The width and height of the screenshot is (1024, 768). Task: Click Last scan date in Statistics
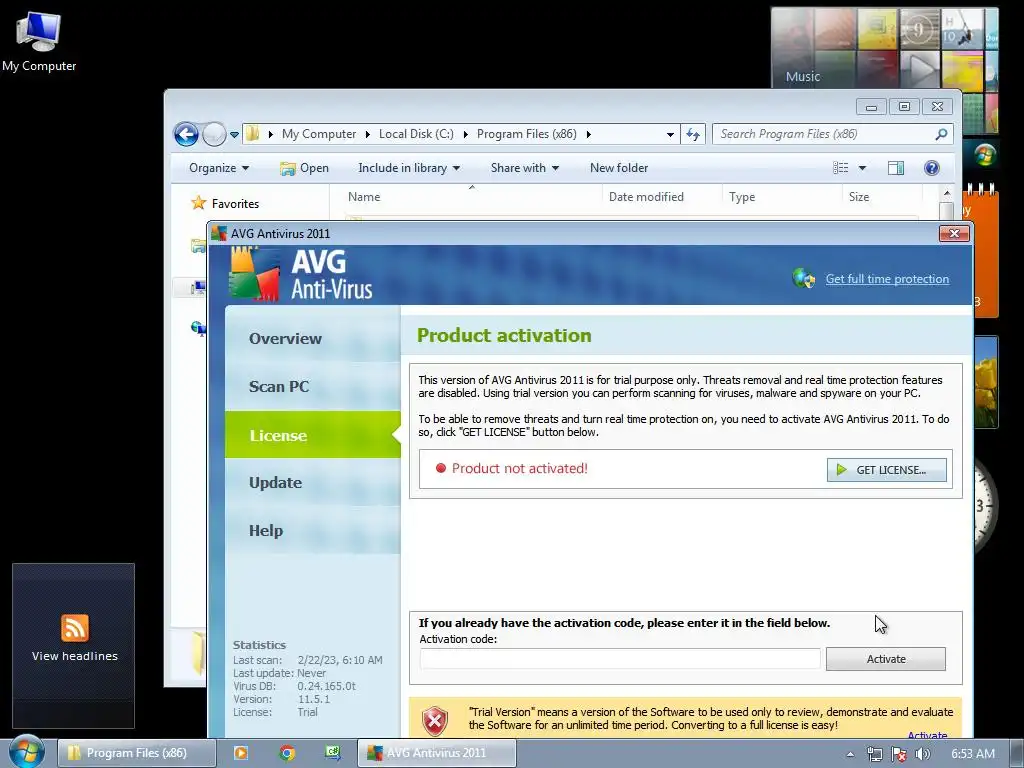pyautogui.click(x=340, y=660)
